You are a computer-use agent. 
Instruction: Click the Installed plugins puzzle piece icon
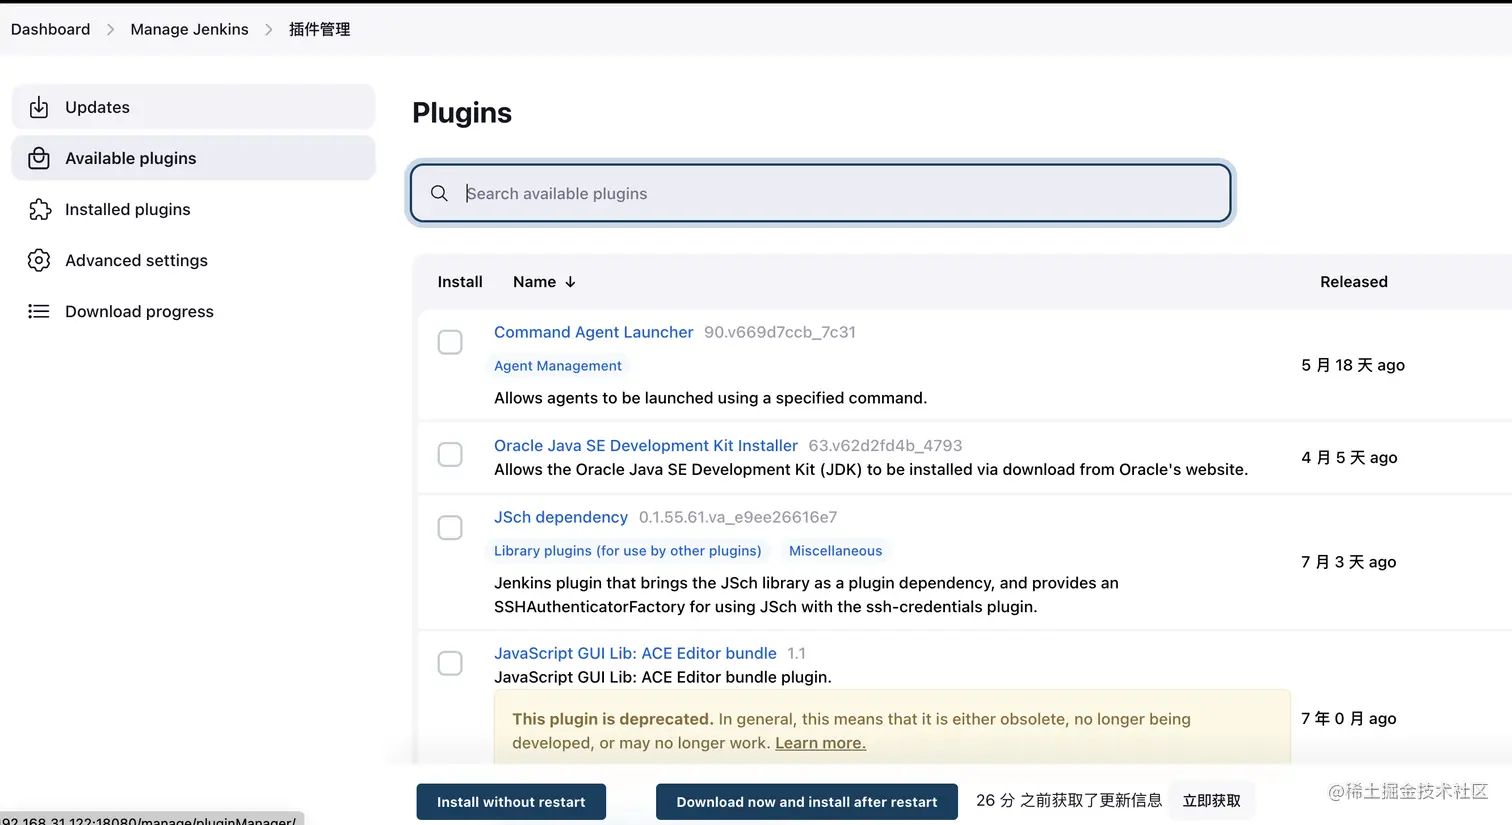(39, 209)
